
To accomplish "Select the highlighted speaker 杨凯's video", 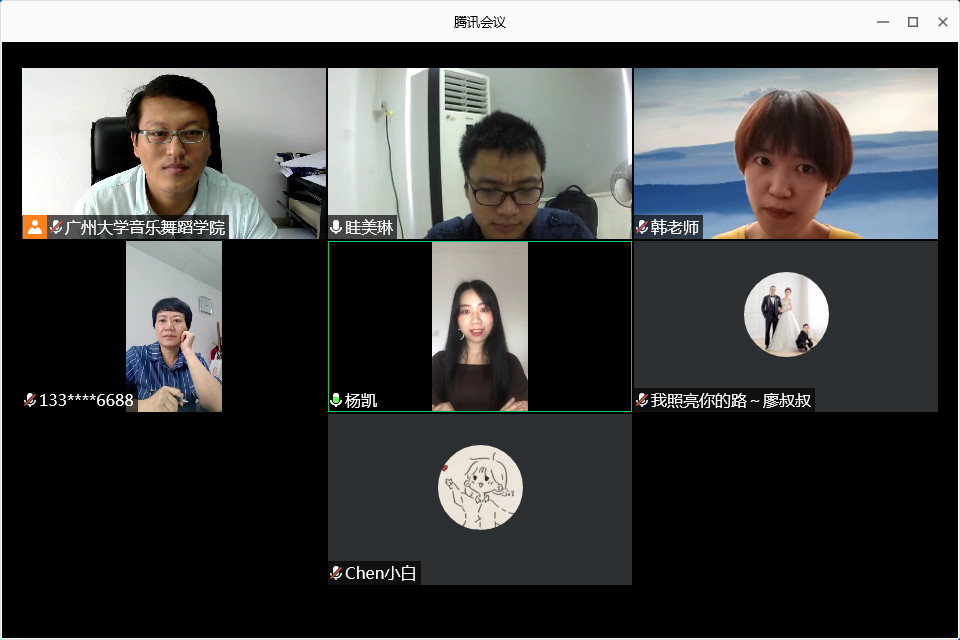I will coord(479,326).
